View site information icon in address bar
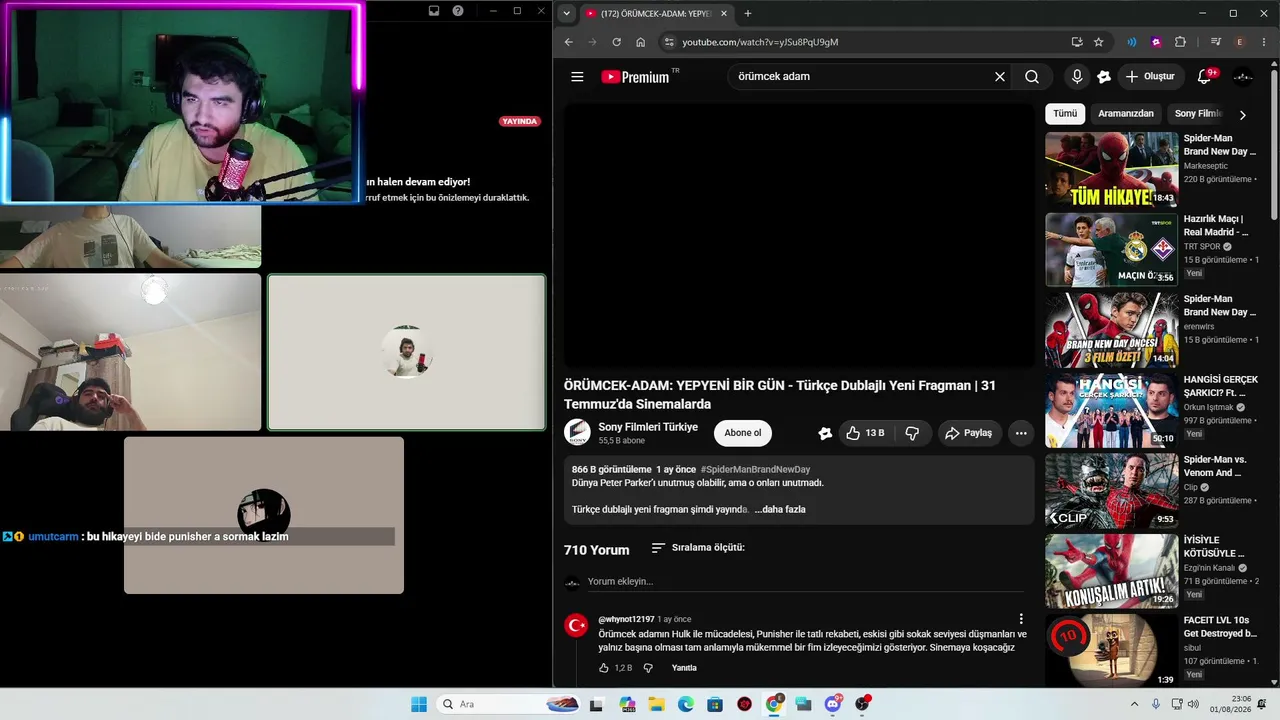The height and width of the screenshot is (720, 1280). [669, 42]
